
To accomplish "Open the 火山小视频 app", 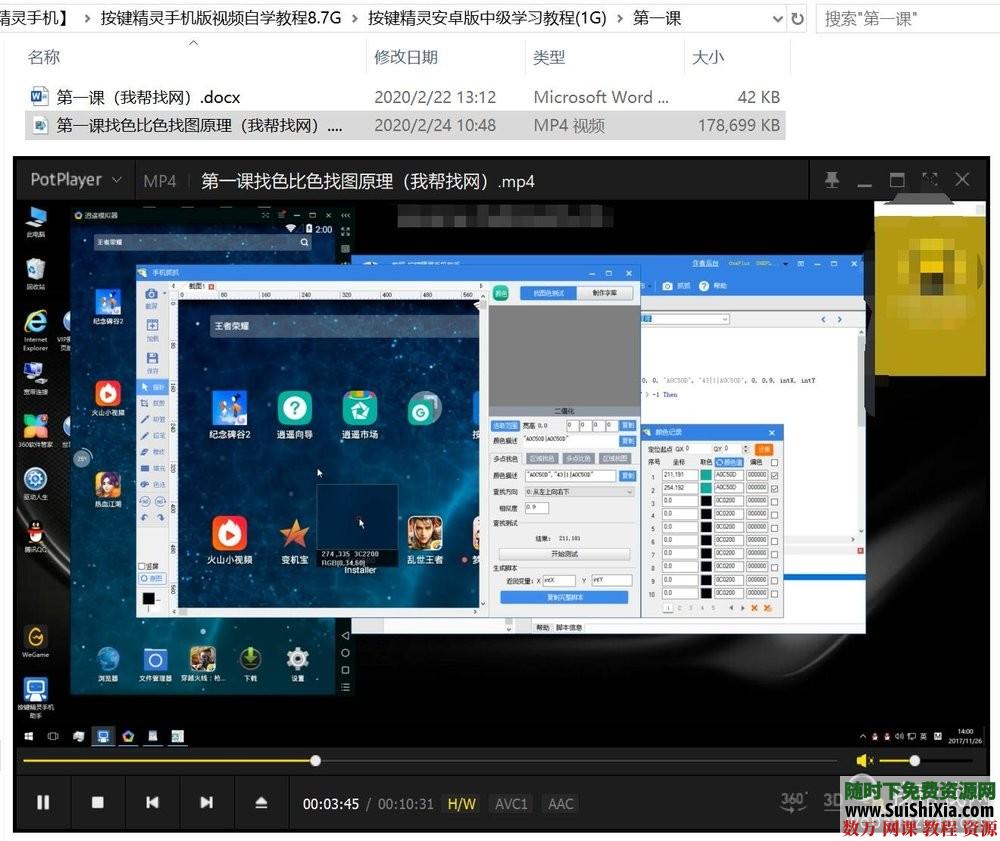I will click(x=229, y=530).
